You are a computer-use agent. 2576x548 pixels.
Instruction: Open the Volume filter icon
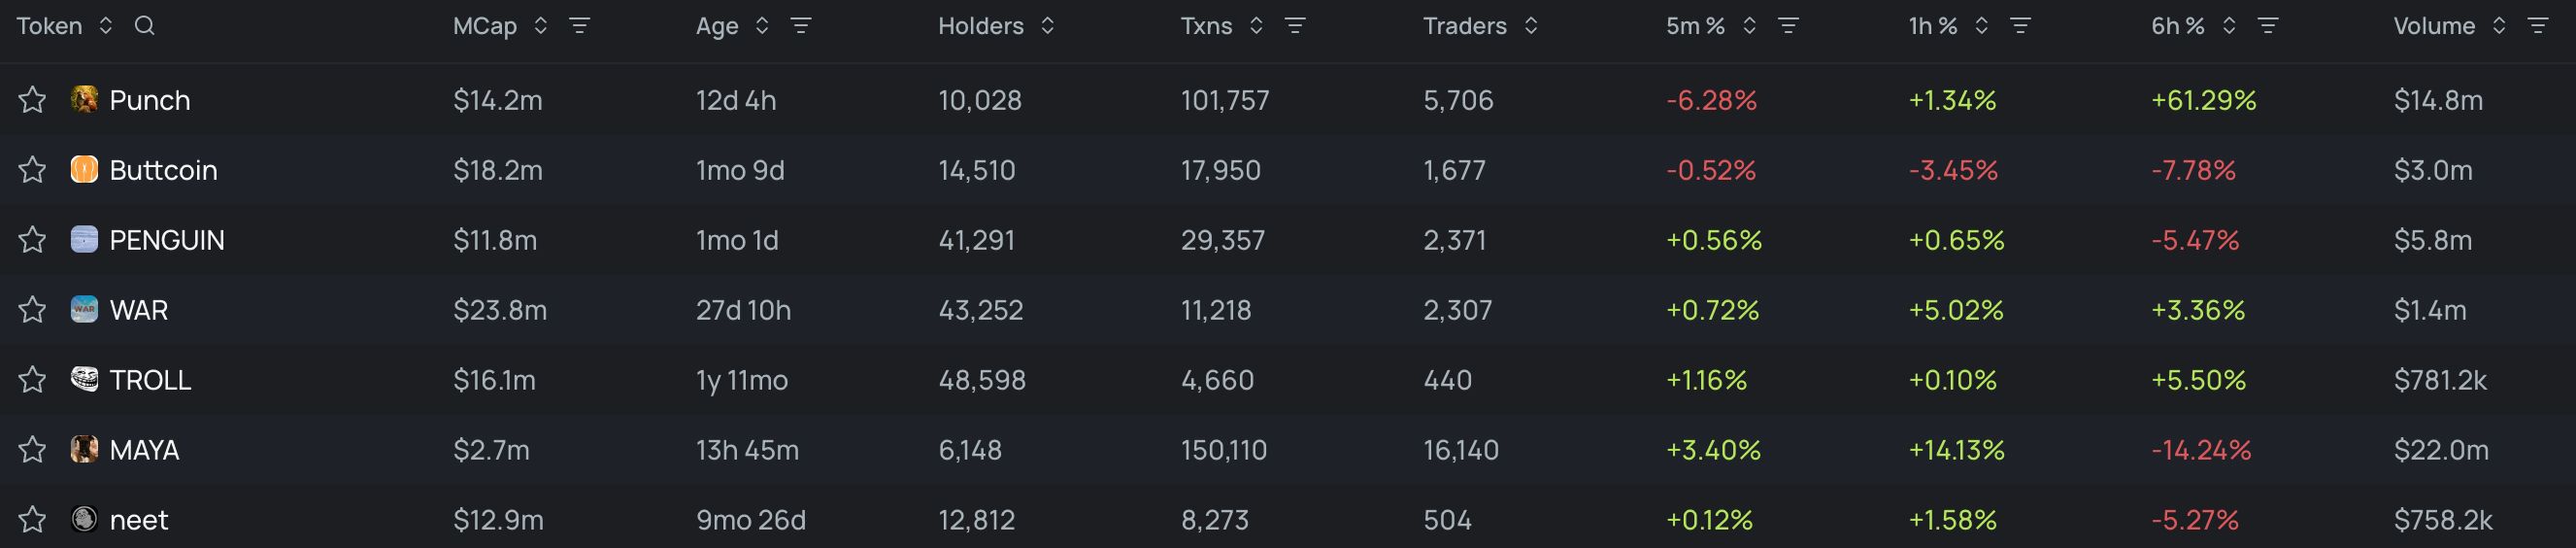2537,26
